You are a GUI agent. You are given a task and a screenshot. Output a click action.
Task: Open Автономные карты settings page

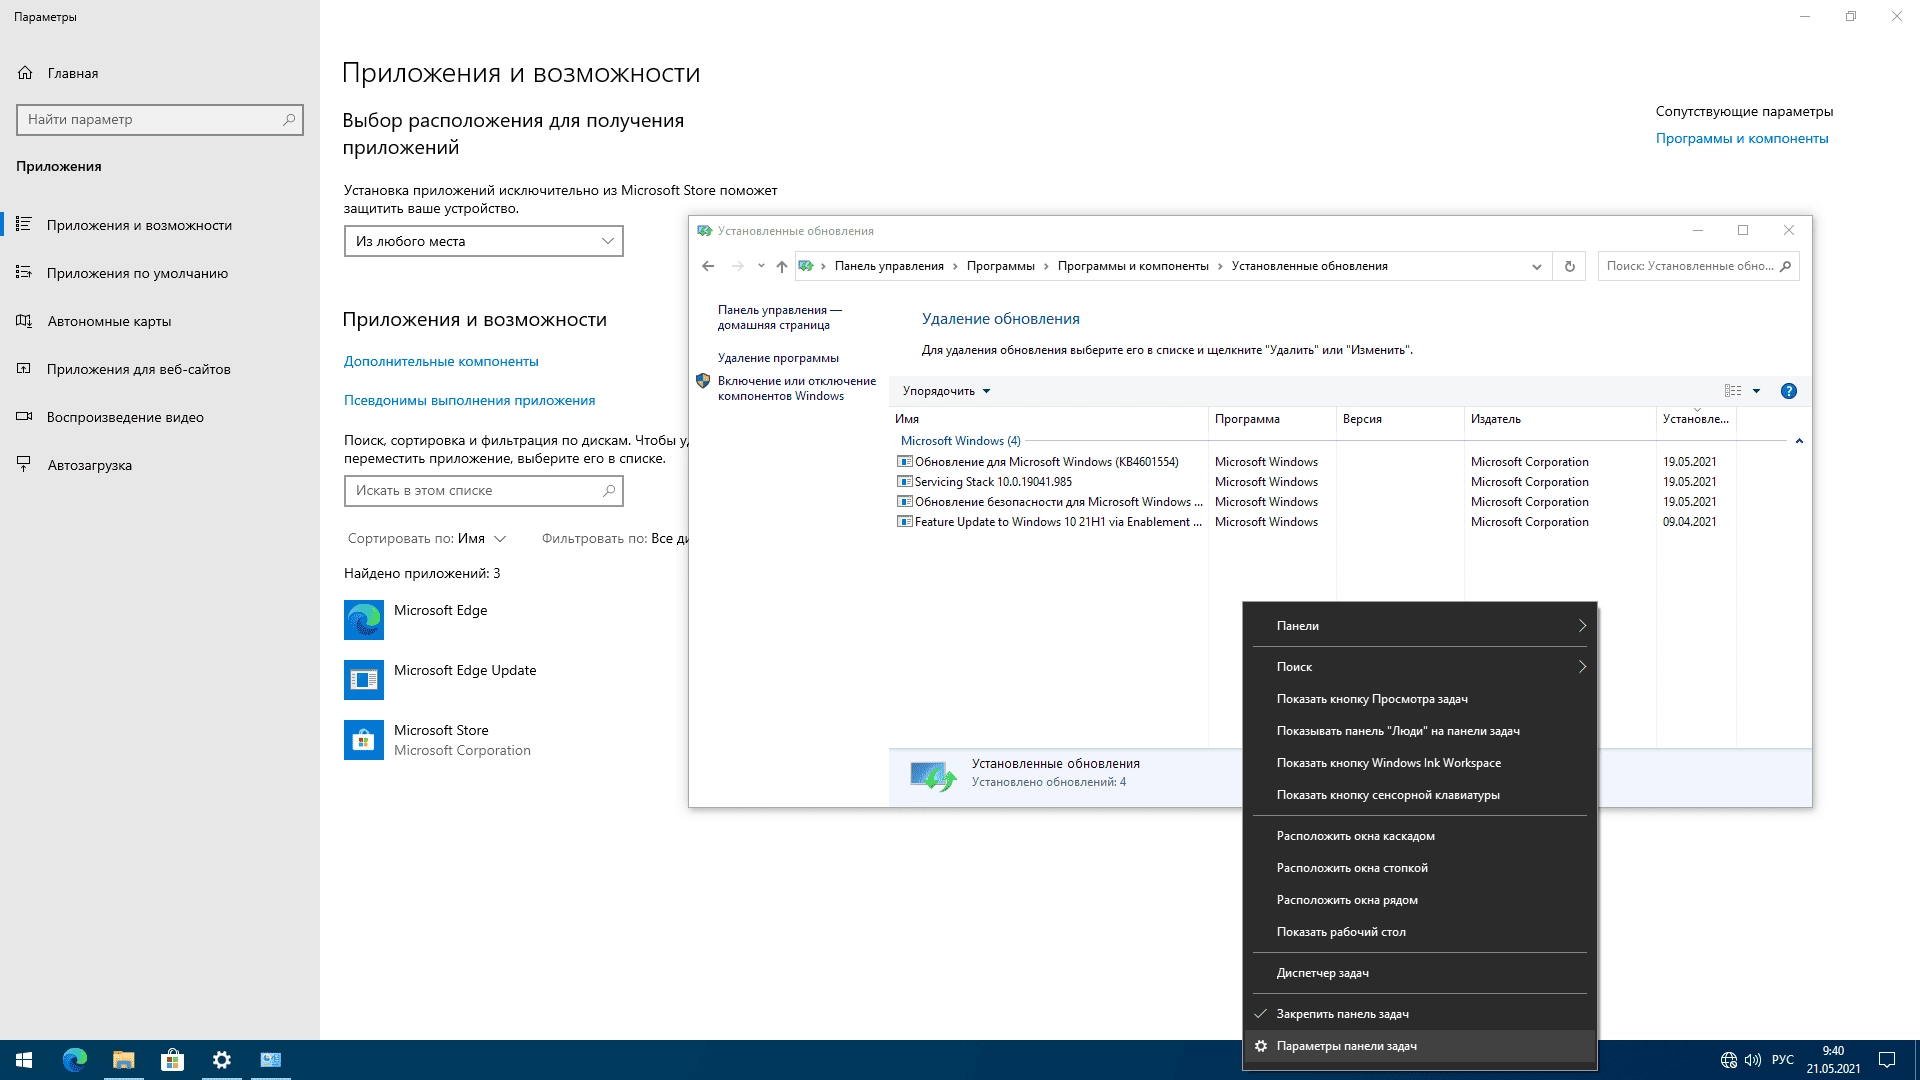160,321
